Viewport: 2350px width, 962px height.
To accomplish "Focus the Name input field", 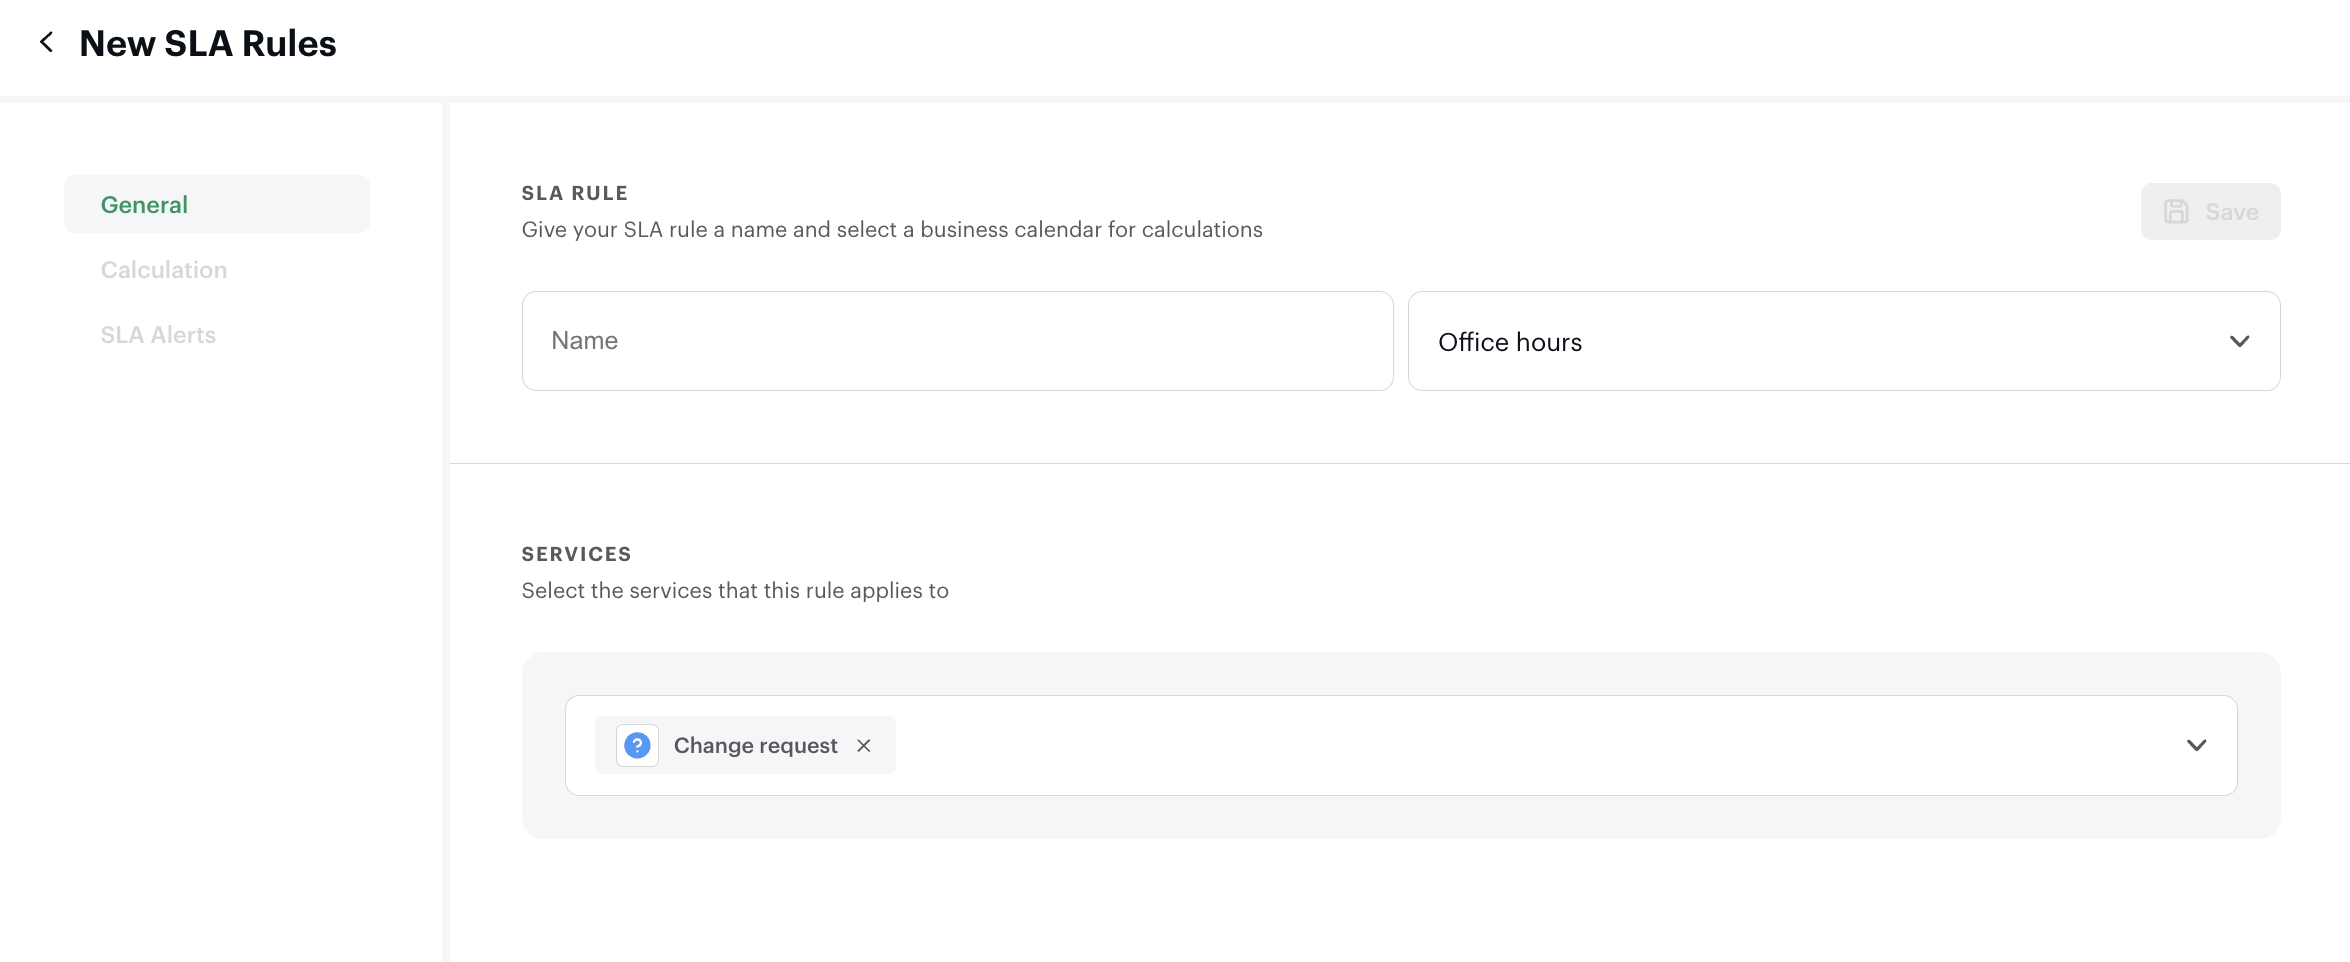I will click(x=956, y=341).
